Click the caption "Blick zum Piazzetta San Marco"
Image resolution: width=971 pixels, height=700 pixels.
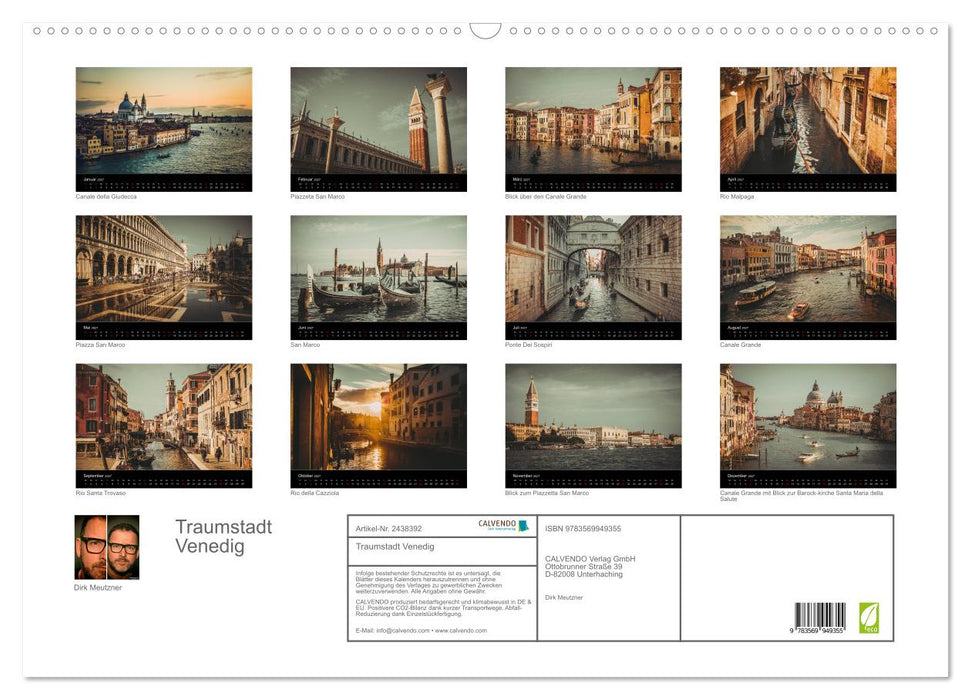click(x=547, y=493)
